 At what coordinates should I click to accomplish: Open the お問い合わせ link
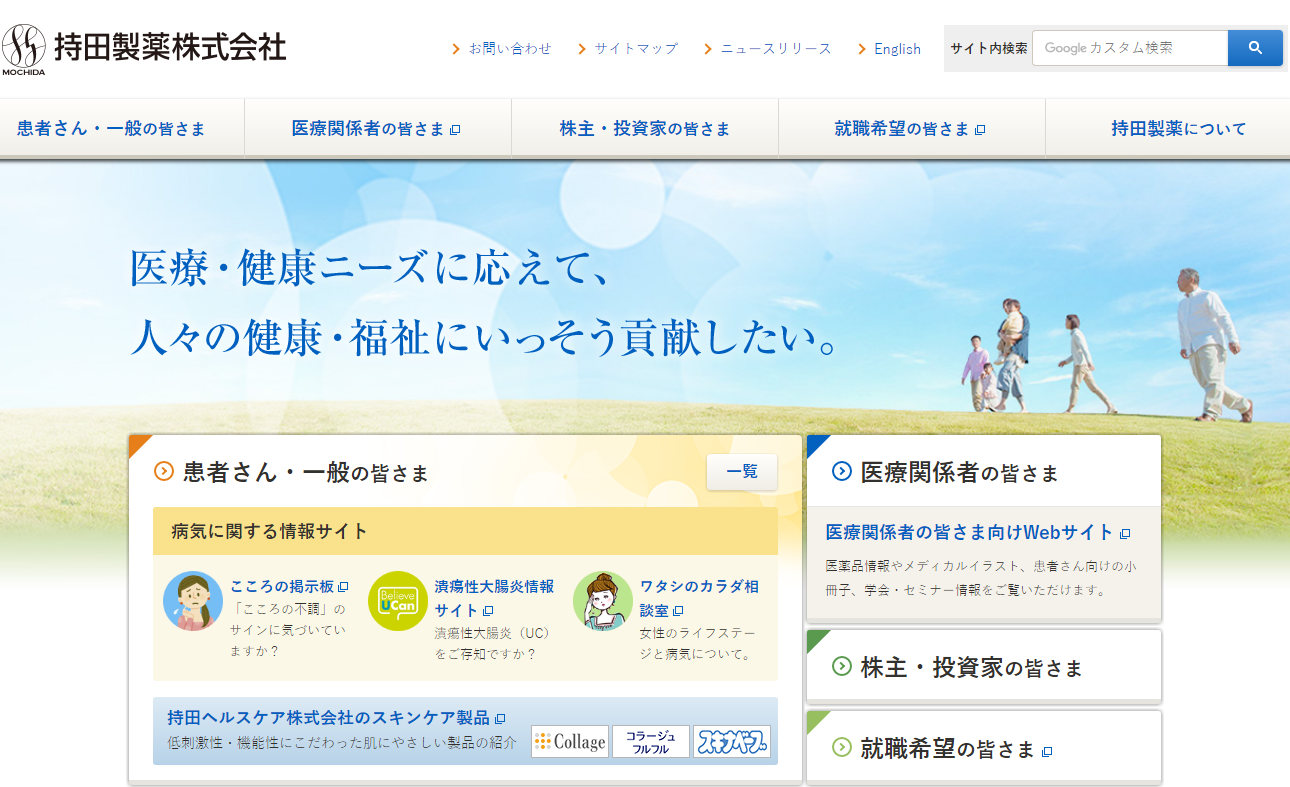click(x=510, y=48)
